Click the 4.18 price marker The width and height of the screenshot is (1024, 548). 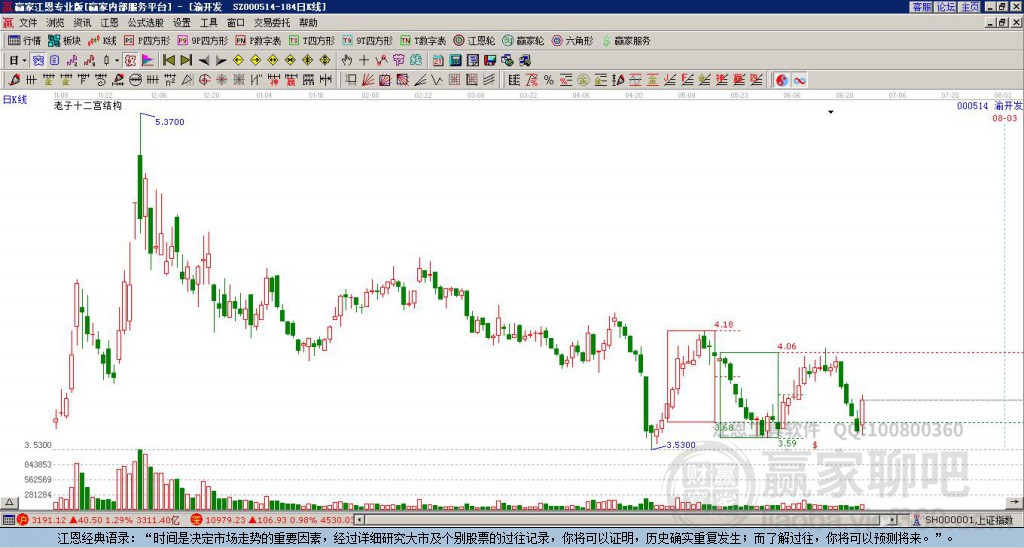click(x=724, y=325)
